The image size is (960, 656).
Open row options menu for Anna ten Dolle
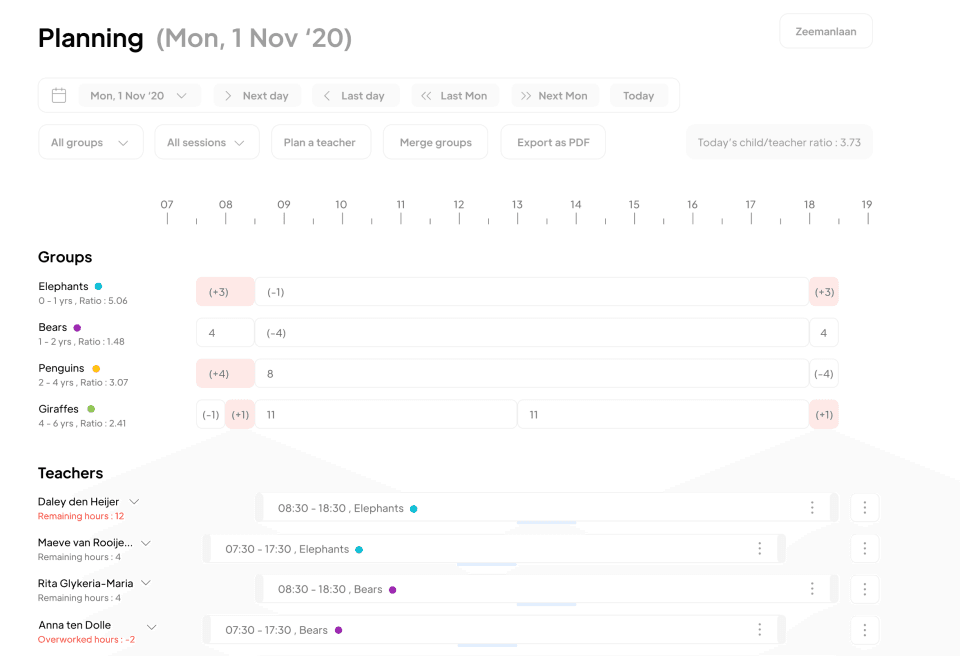point(864,630)
